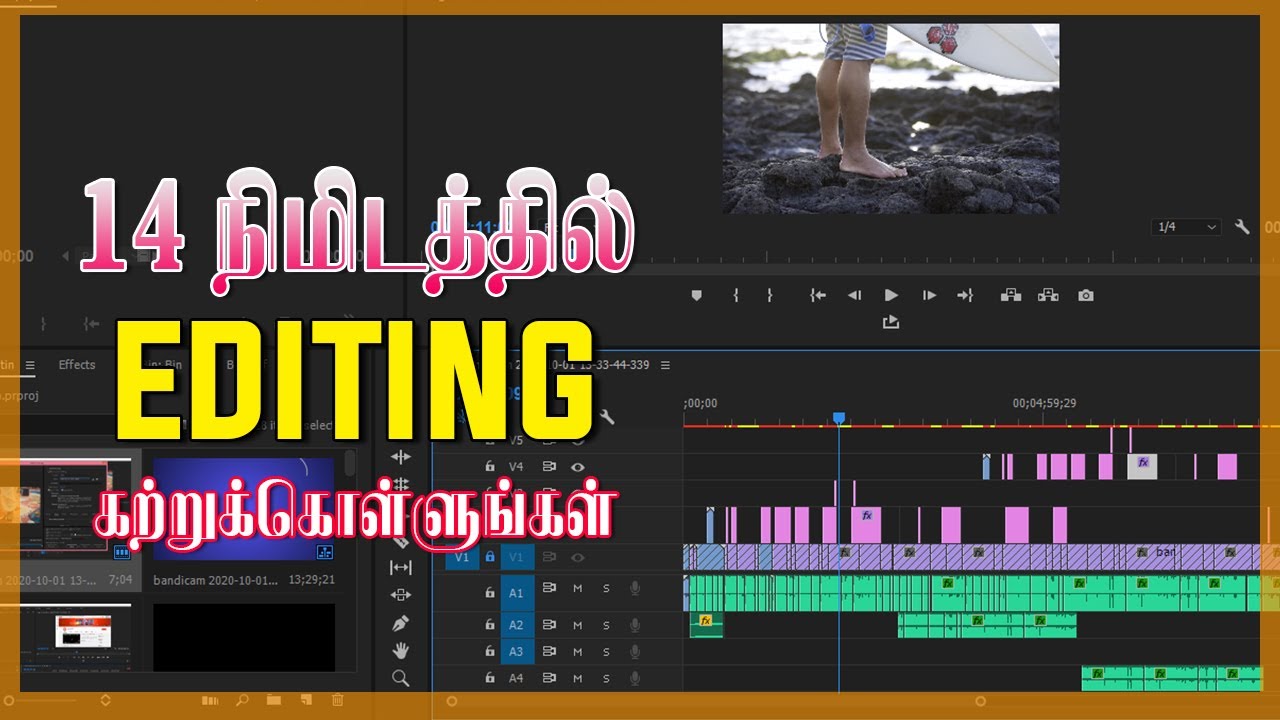Click the Lift button
The image size is (1280, 720).
[x=1011, y=295]
